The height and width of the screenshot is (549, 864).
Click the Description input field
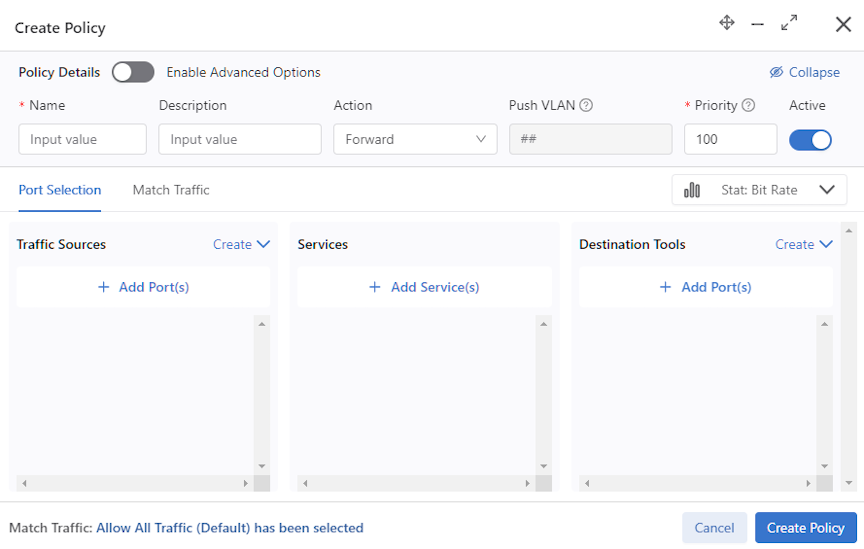240,139
